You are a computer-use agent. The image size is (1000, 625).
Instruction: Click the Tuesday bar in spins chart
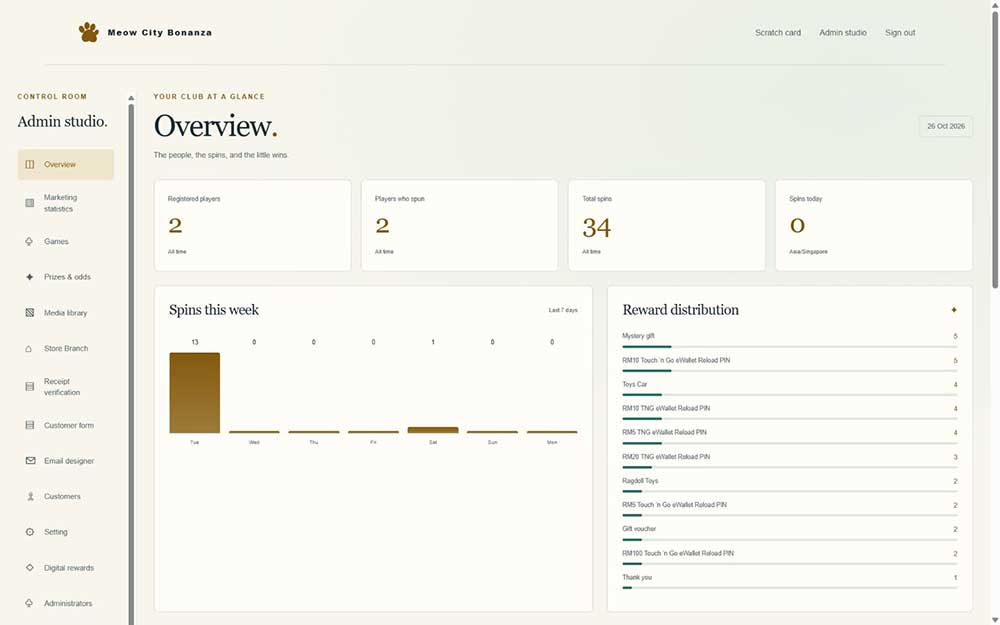pyautogui.click(x=195, y=393)
